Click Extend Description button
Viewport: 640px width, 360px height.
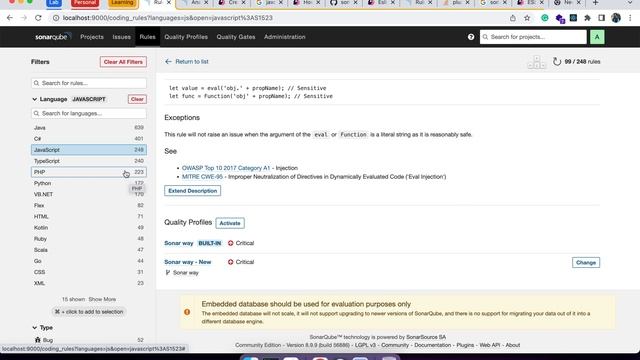tap(193, 191)
